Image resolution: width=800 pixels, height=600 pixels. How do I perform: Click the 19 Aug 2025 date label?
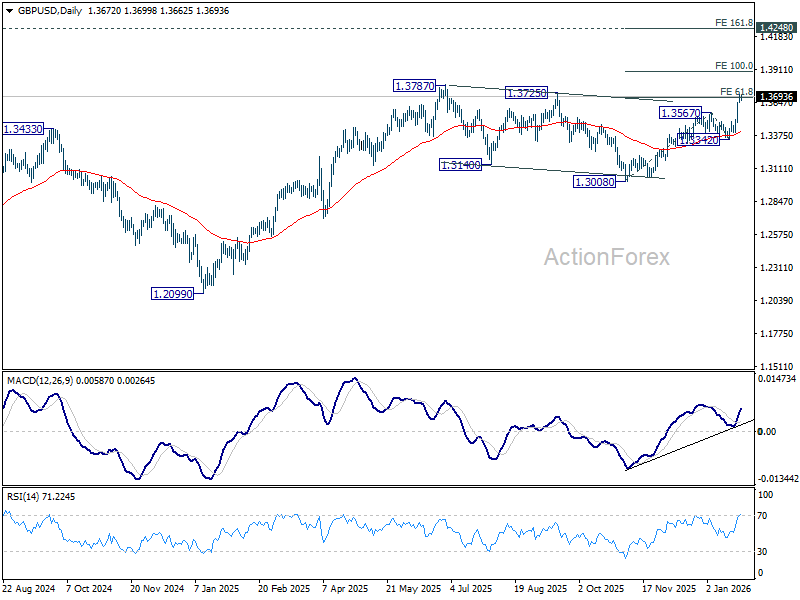click(x=540, y=588)
